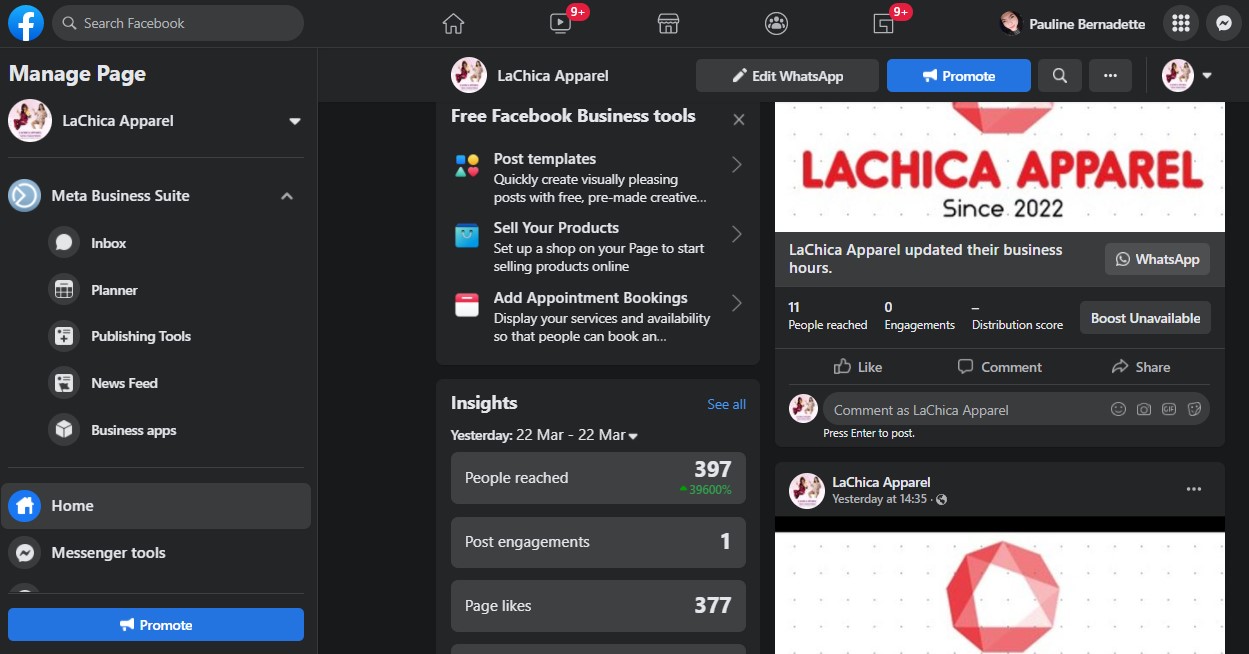Click the blue Promote button in sidebar

click(x=156, y=625)
